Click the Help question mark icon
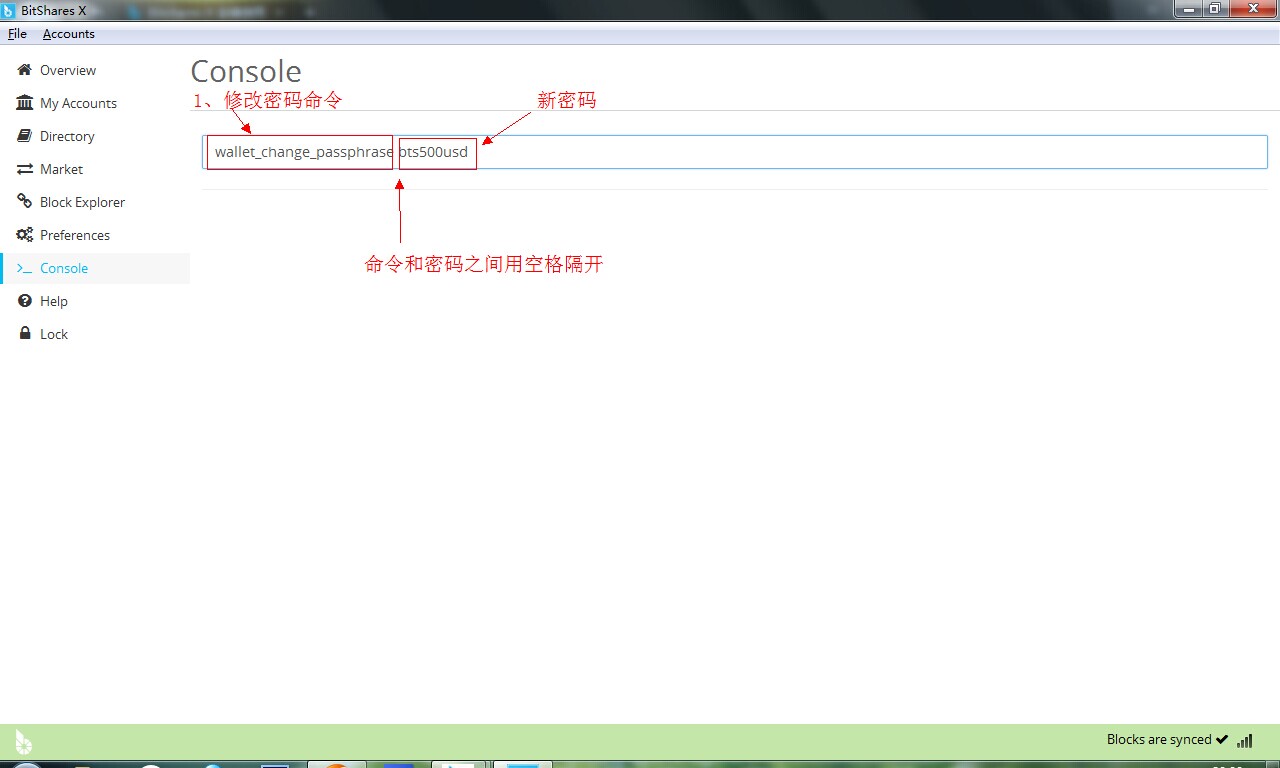 click(x=25, y=301)
